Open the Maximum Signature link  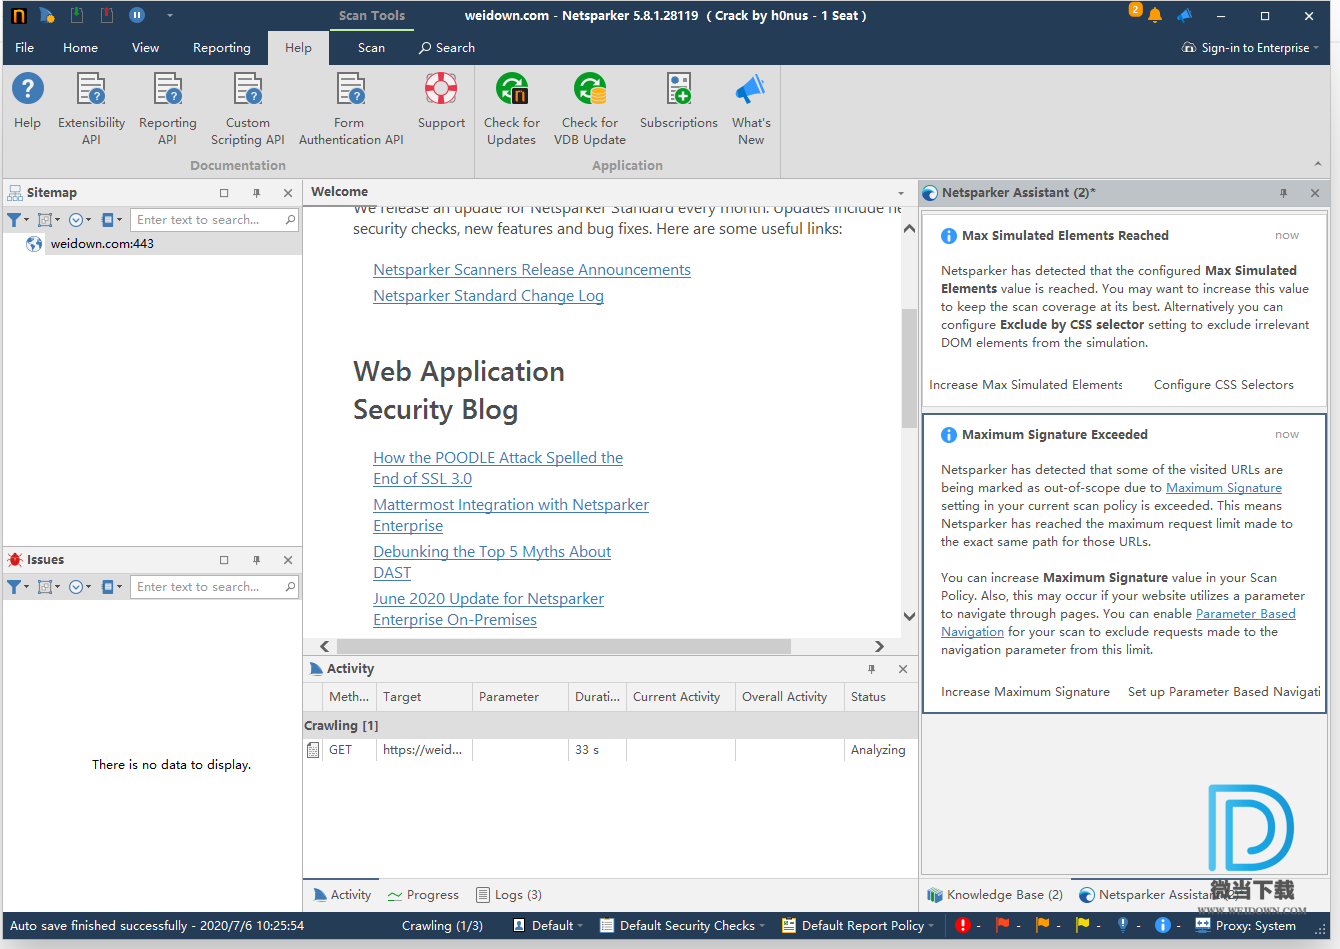pos(1224,488)
